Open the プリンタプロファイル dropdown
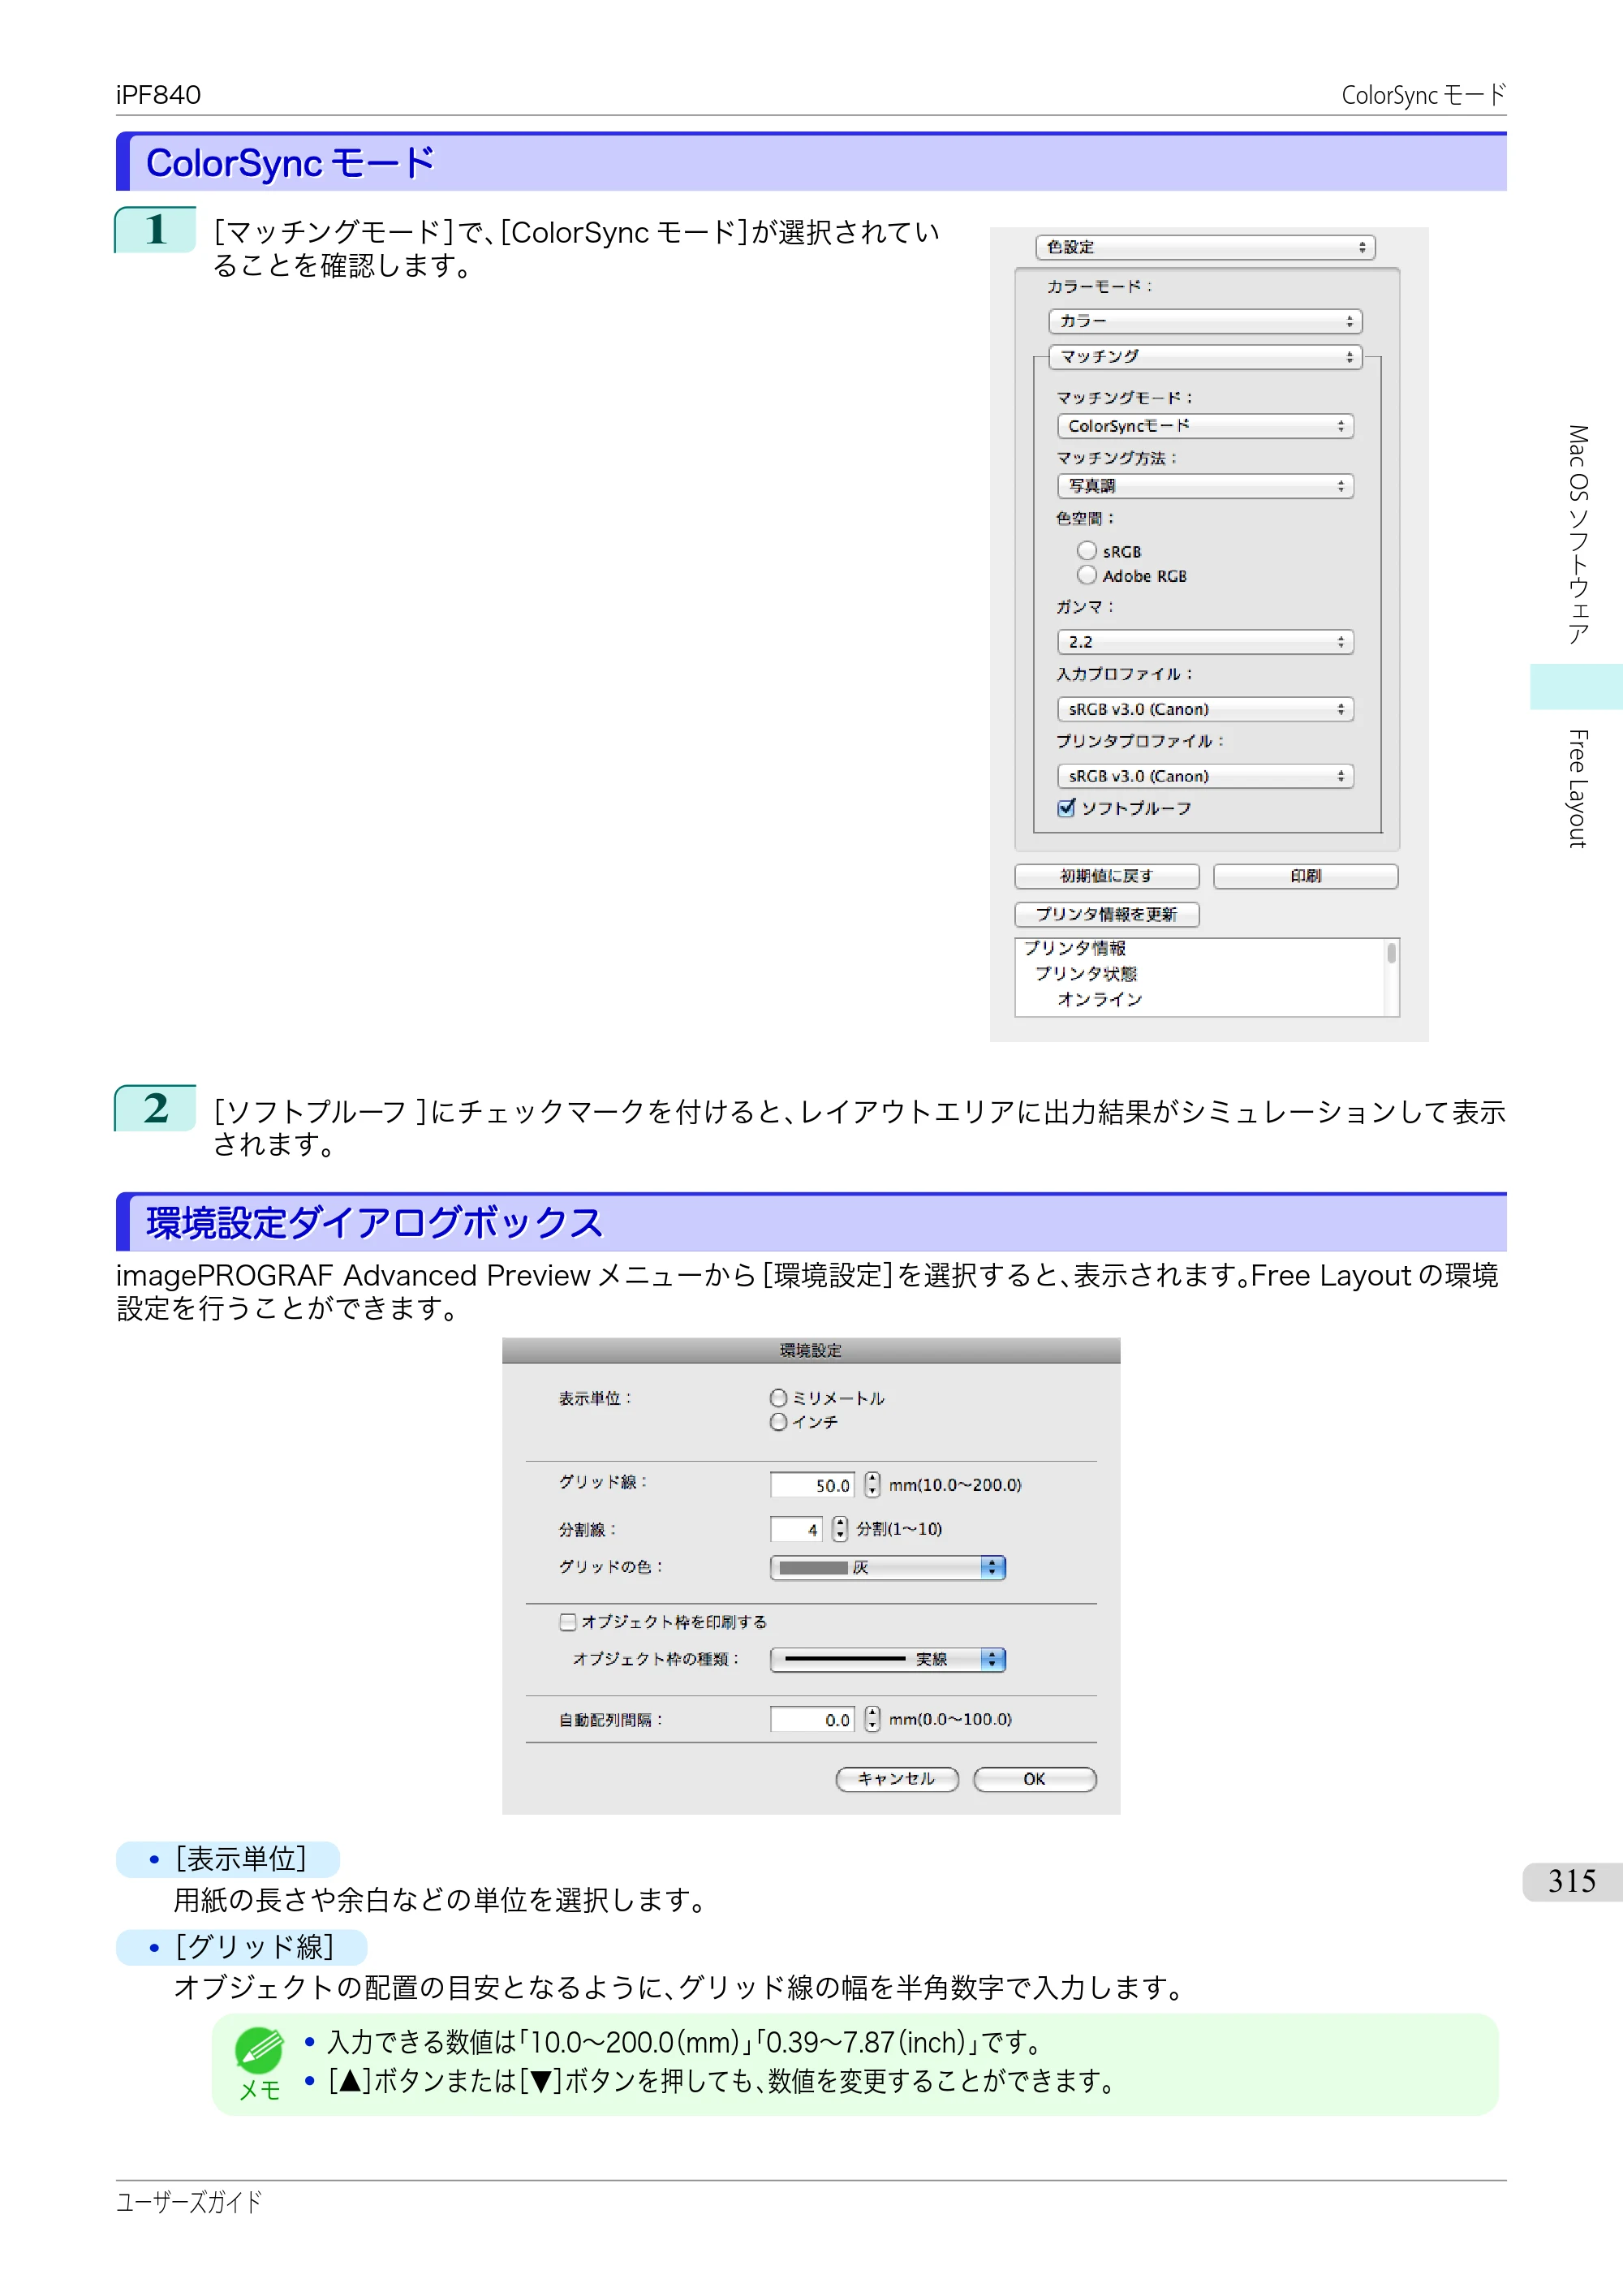1623x2296 pixels. pos(1205,776)
